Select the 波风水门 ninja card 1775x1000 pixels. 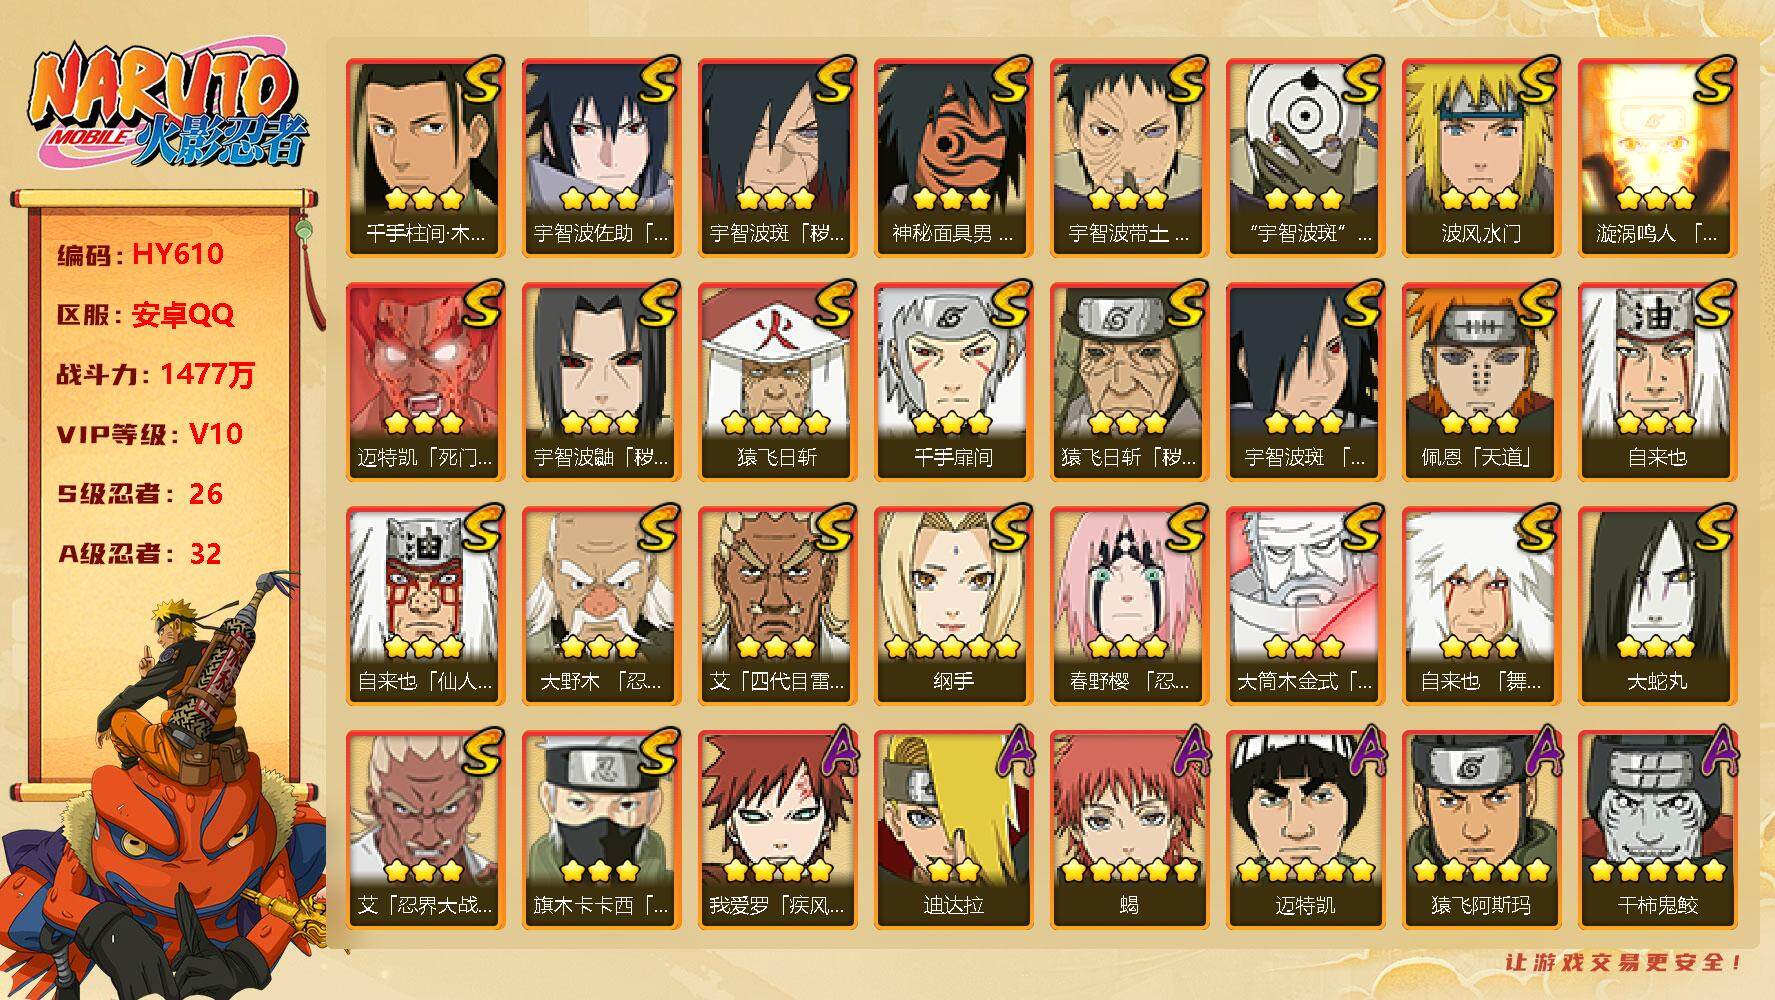[1481, 157]
